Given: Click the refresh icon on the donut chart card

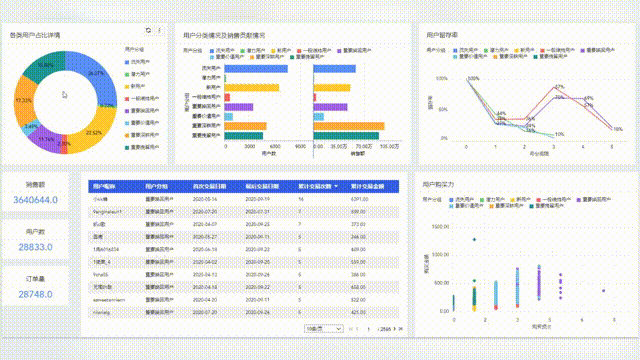Looking at the screenshot, I should [x=148, y=30].
